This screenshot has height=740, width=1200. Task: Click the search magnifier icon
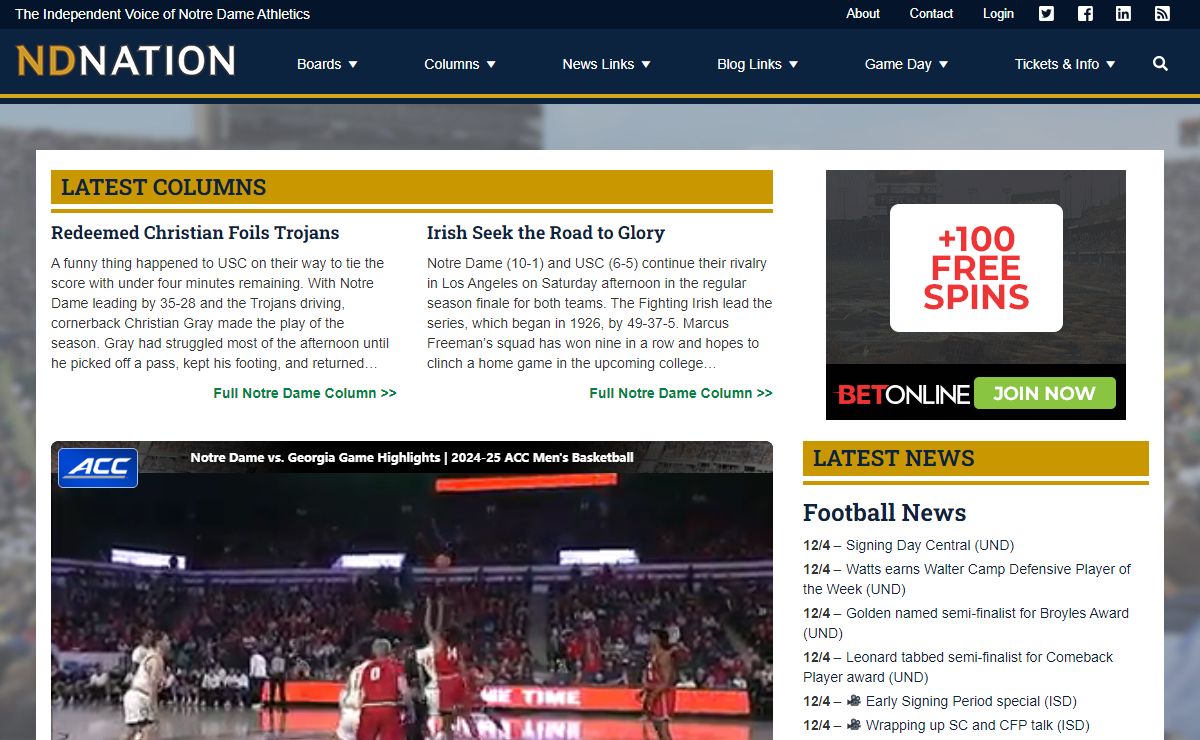pos(1160,64)
